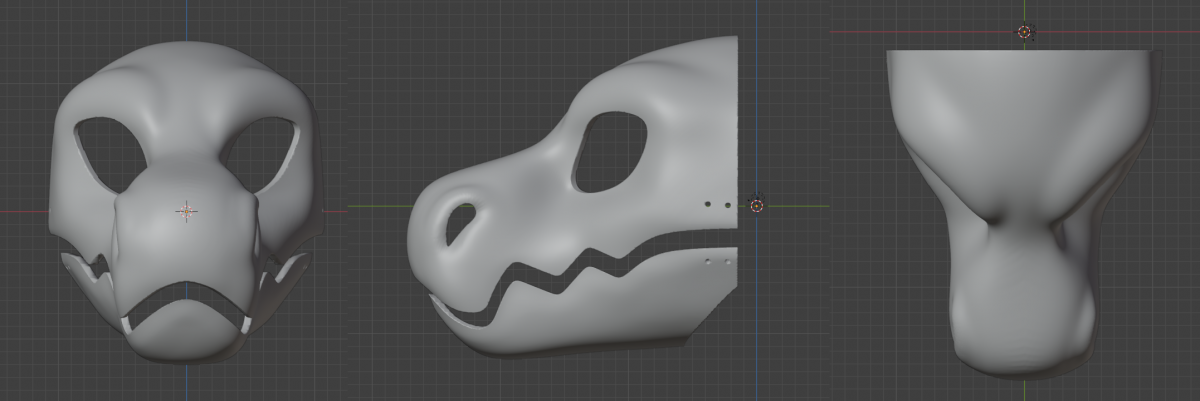The width and height of the screenshot is (1200, 401).
Task: Click the eye hole in side view
Action: click(609, 151)
